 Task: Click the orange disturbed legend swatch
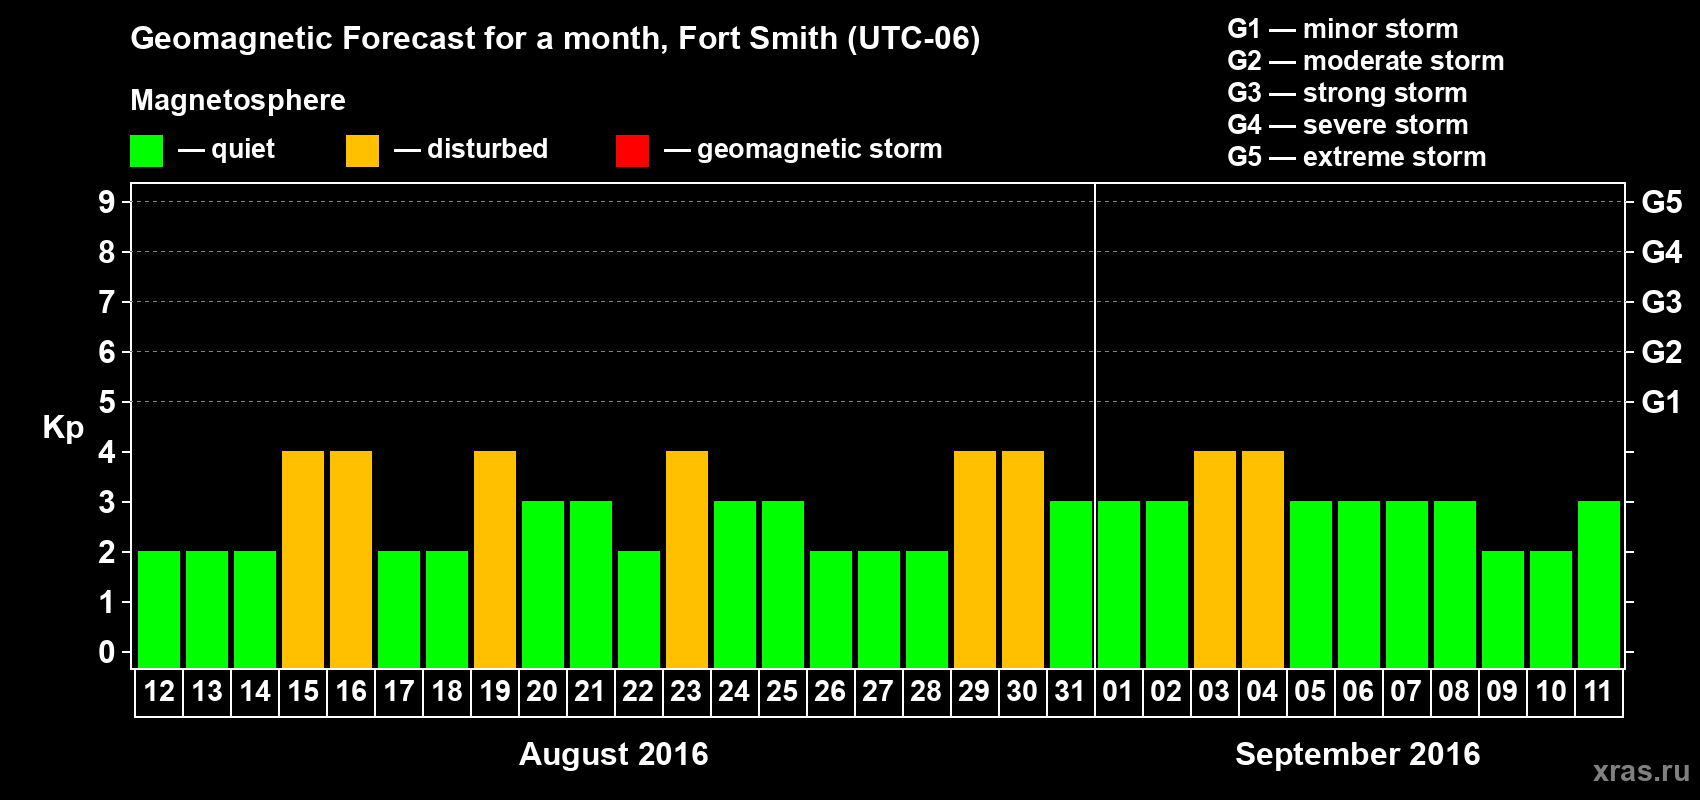tap(362, 151)
